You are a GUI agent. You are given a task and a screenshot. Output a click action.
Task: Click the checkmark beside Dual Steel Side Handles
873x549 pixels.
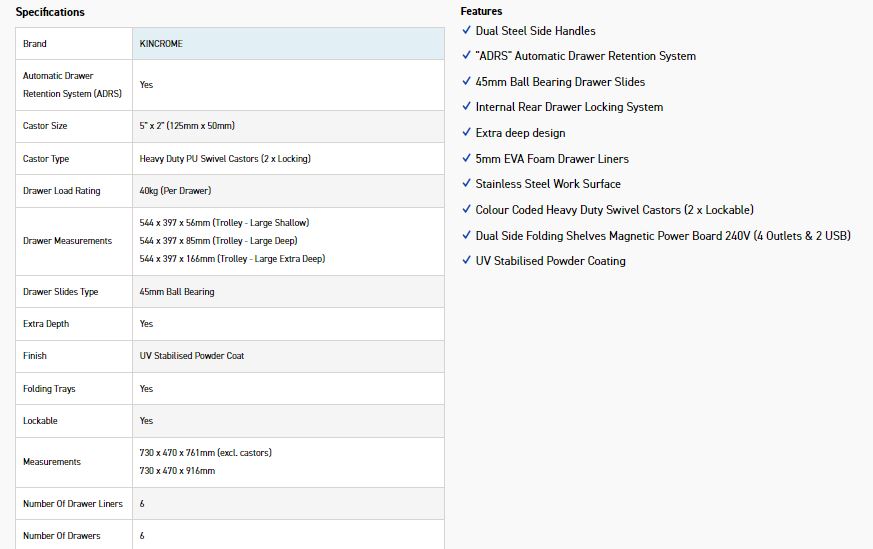(x=466, y=30)
